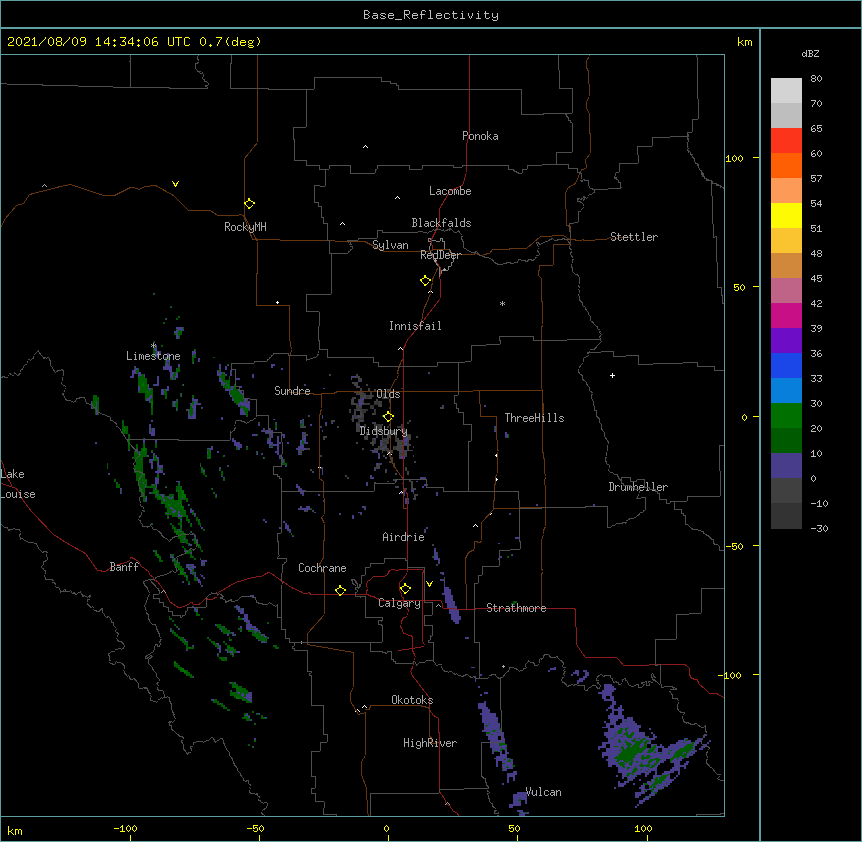Click the 30 dBZ green swatch
The width and height of the screenshot is (862, 842).
click(x=786, y=416)
